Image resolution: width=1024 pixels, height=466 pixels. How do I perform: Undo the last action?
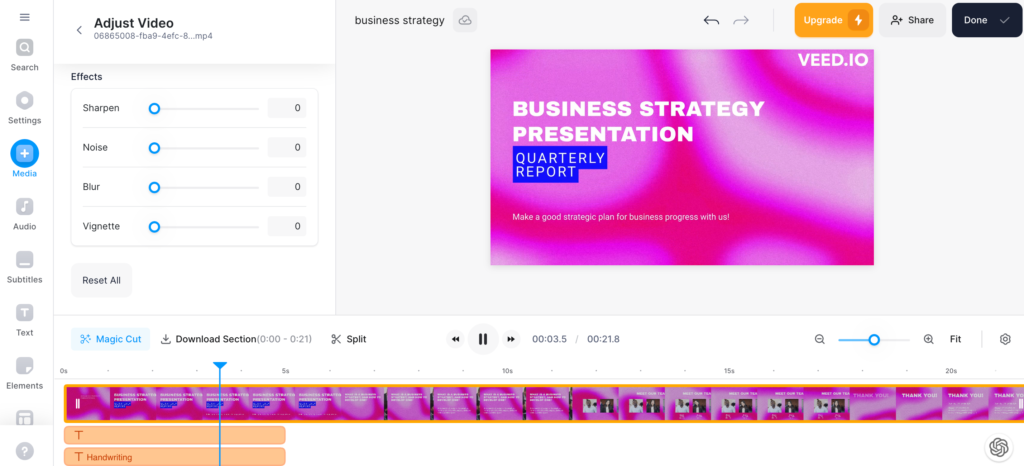711,20
